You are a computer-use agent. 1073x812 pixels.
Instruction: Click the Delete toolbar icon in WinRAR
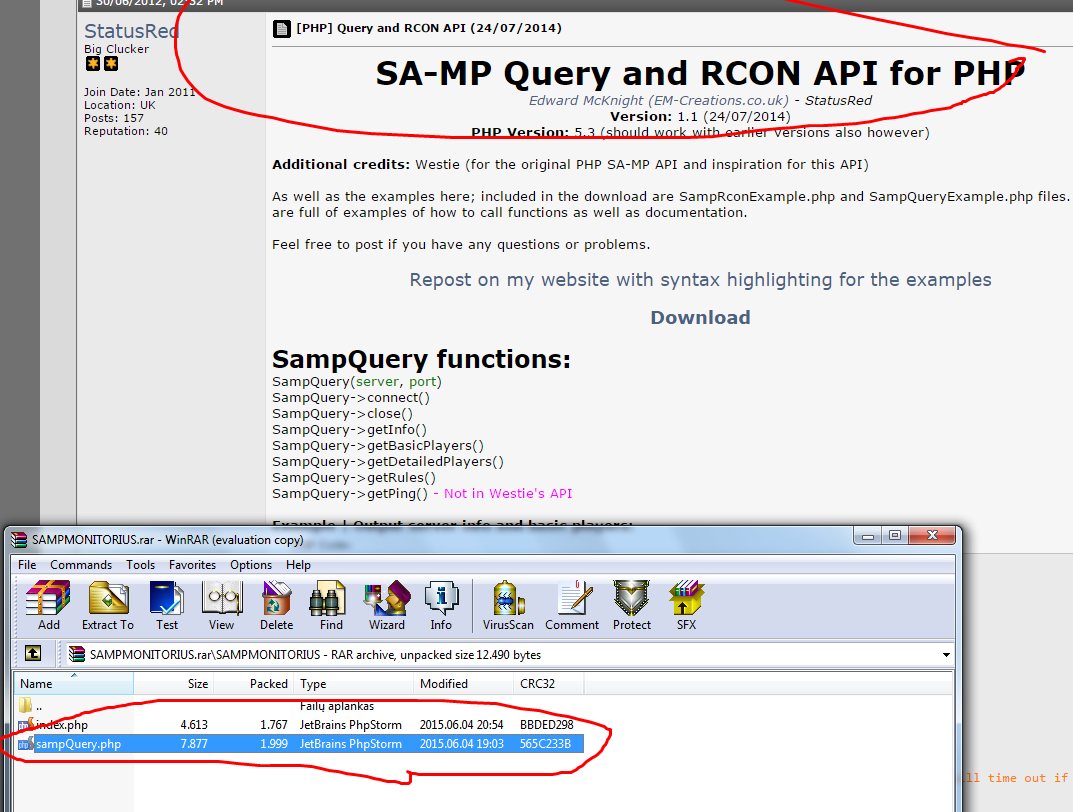(x=276, y=605)
